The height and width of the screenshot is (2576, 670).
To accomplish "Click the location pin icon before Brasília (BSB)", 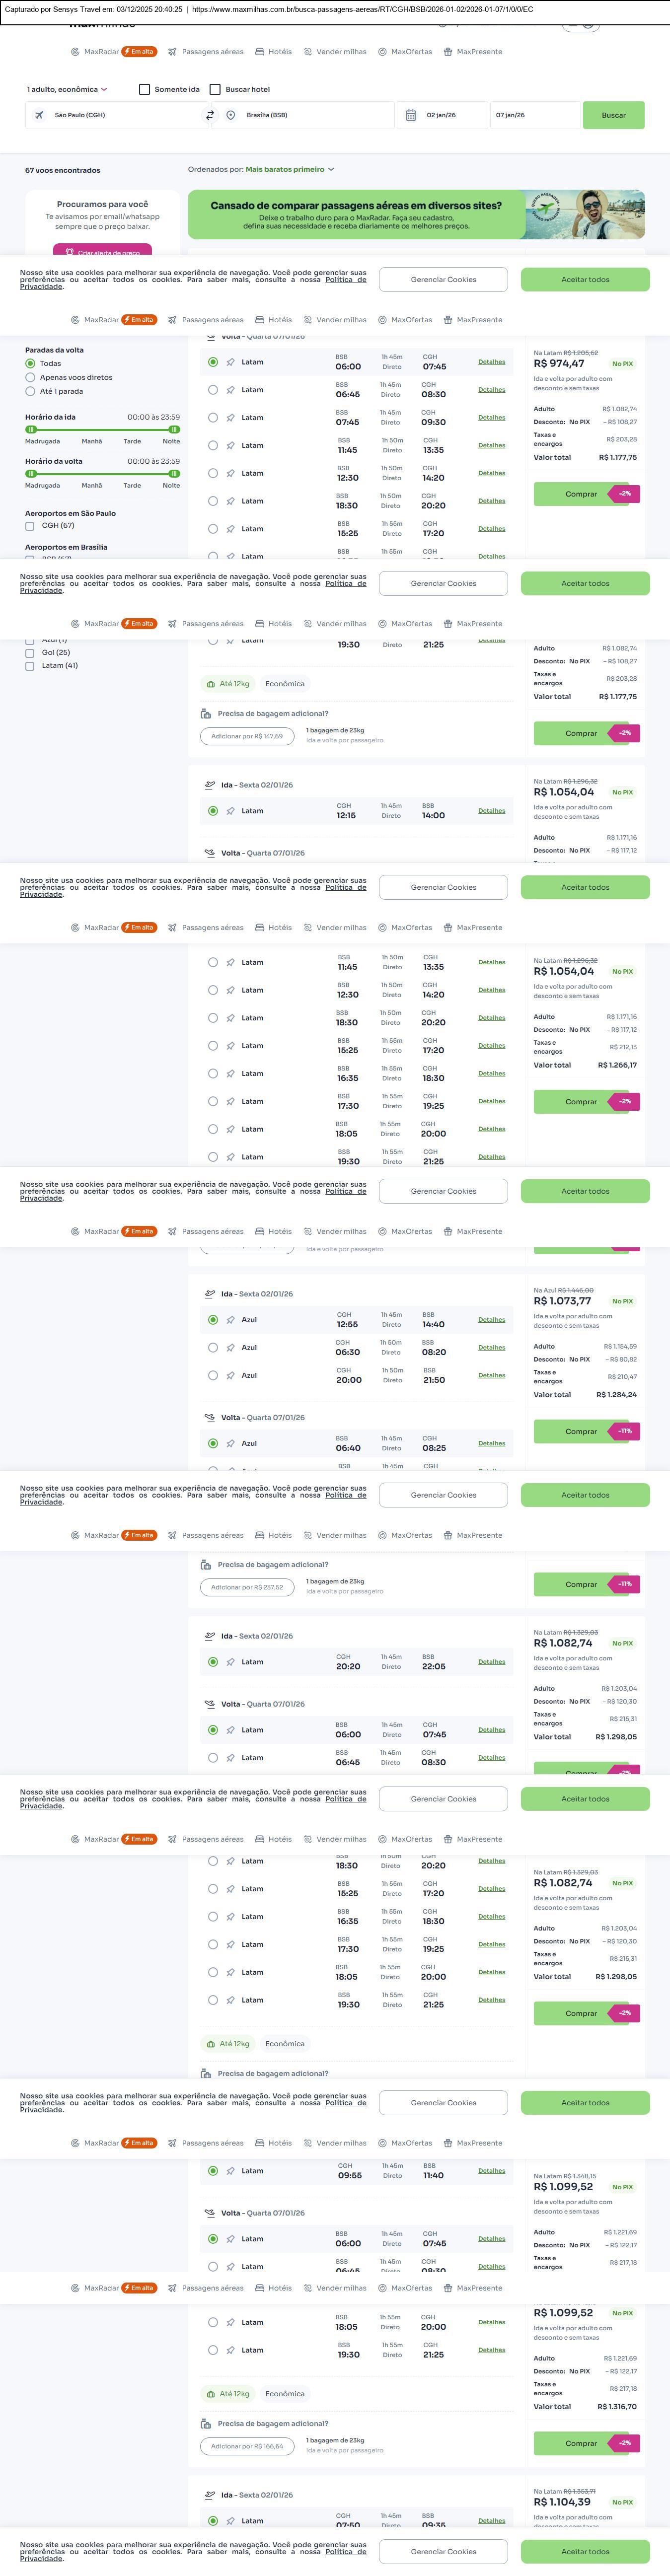I will (x=231, y=115).
